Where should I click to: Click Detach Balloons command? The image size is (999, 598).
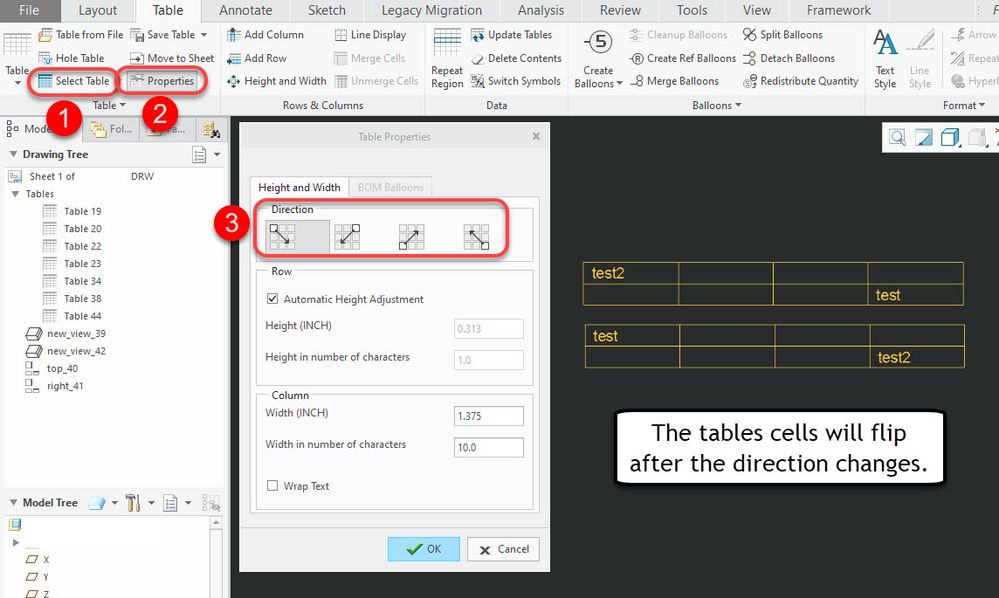click(x=789, y=58)
